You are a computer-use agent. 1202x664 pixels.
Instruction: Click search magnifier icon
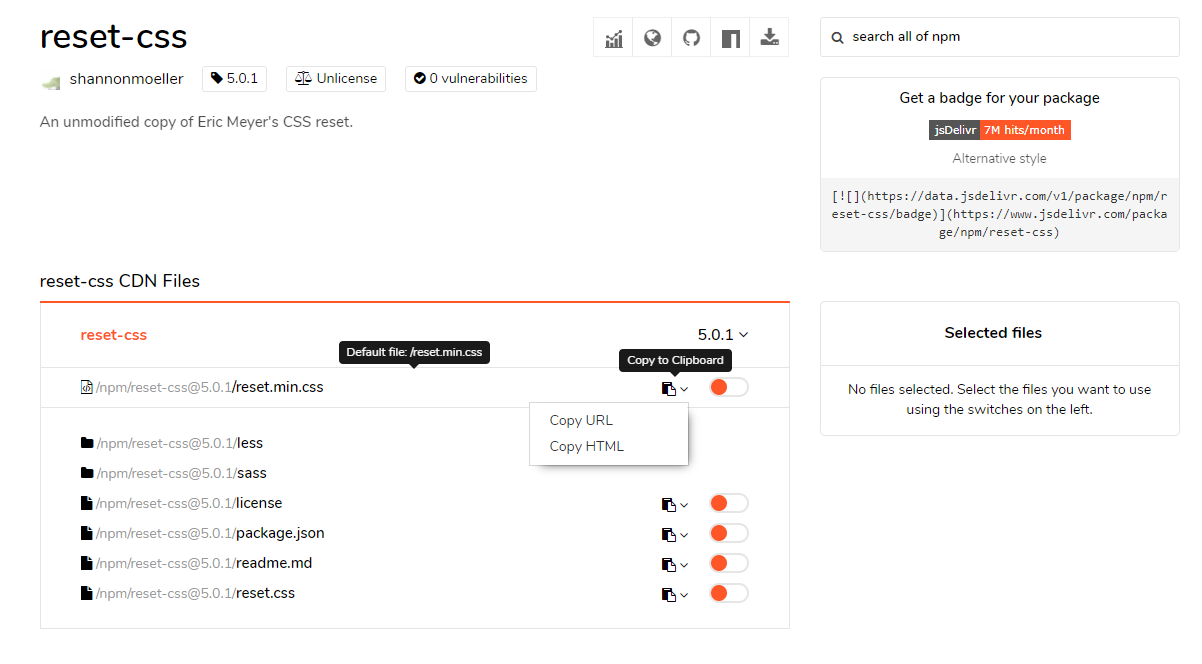[x=838, y=37]
